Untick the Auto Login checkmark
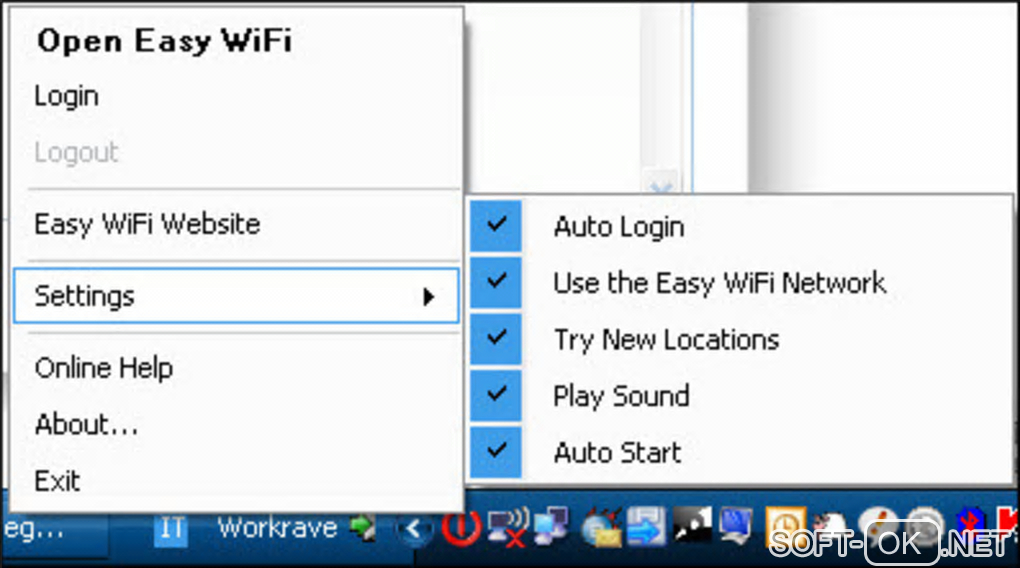 (496, 225)
